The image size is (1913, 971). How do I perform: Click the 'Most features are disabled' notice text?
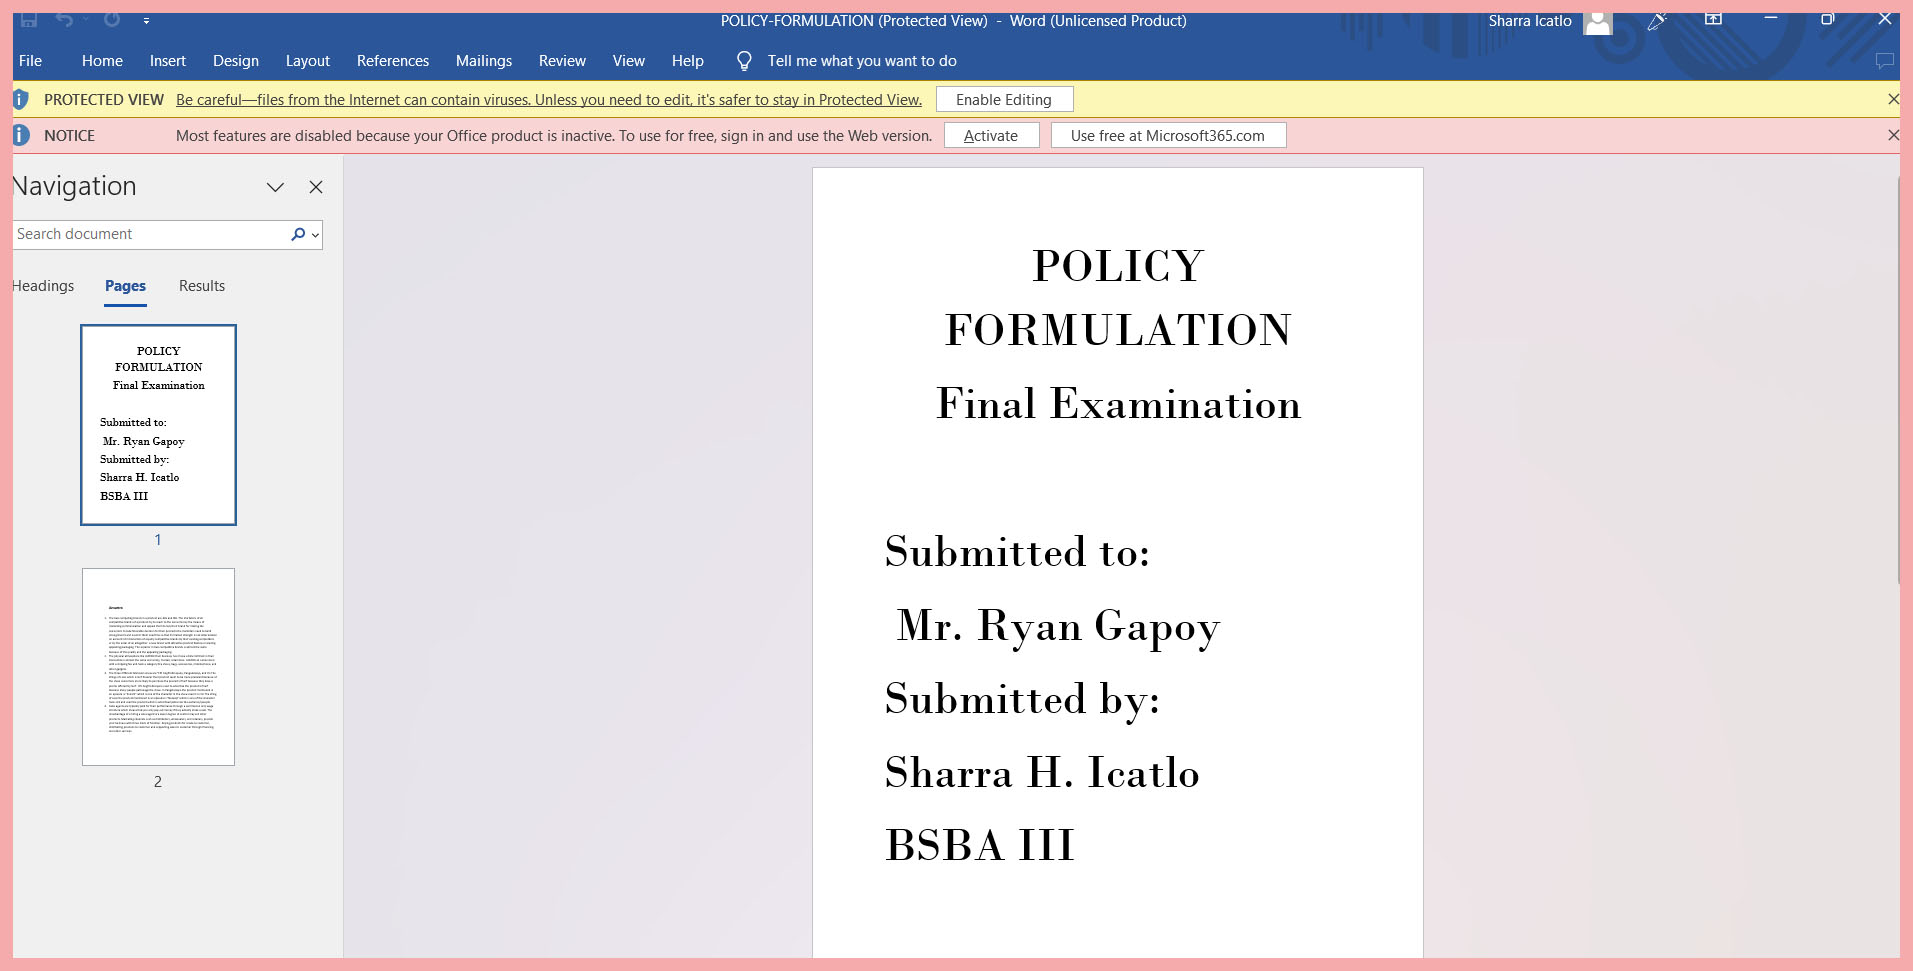[554, 136]
